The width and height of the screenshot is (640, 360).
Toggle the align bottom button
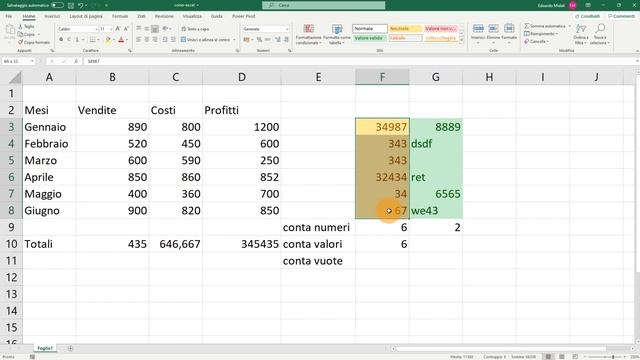click(155, 29)
